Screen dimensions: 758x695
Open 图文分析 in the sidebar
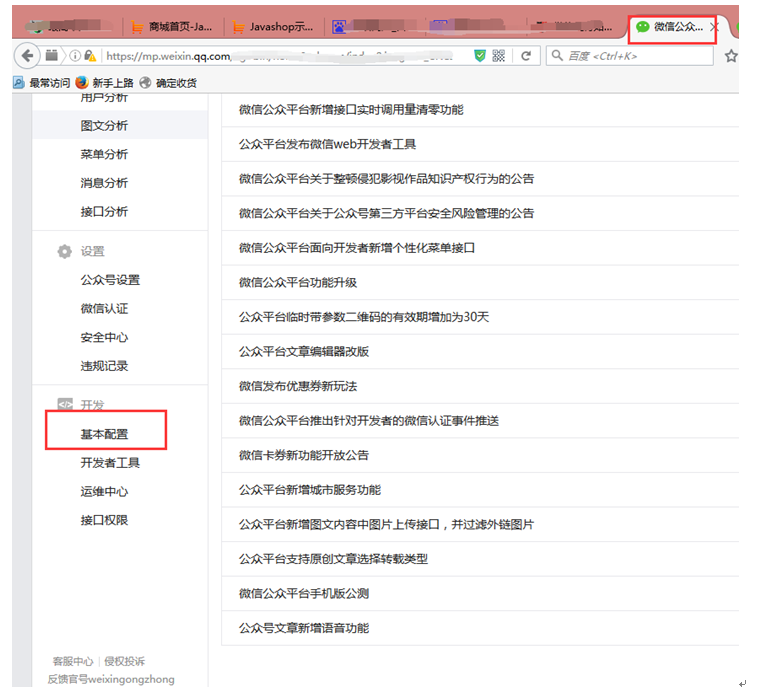point(104,126)
